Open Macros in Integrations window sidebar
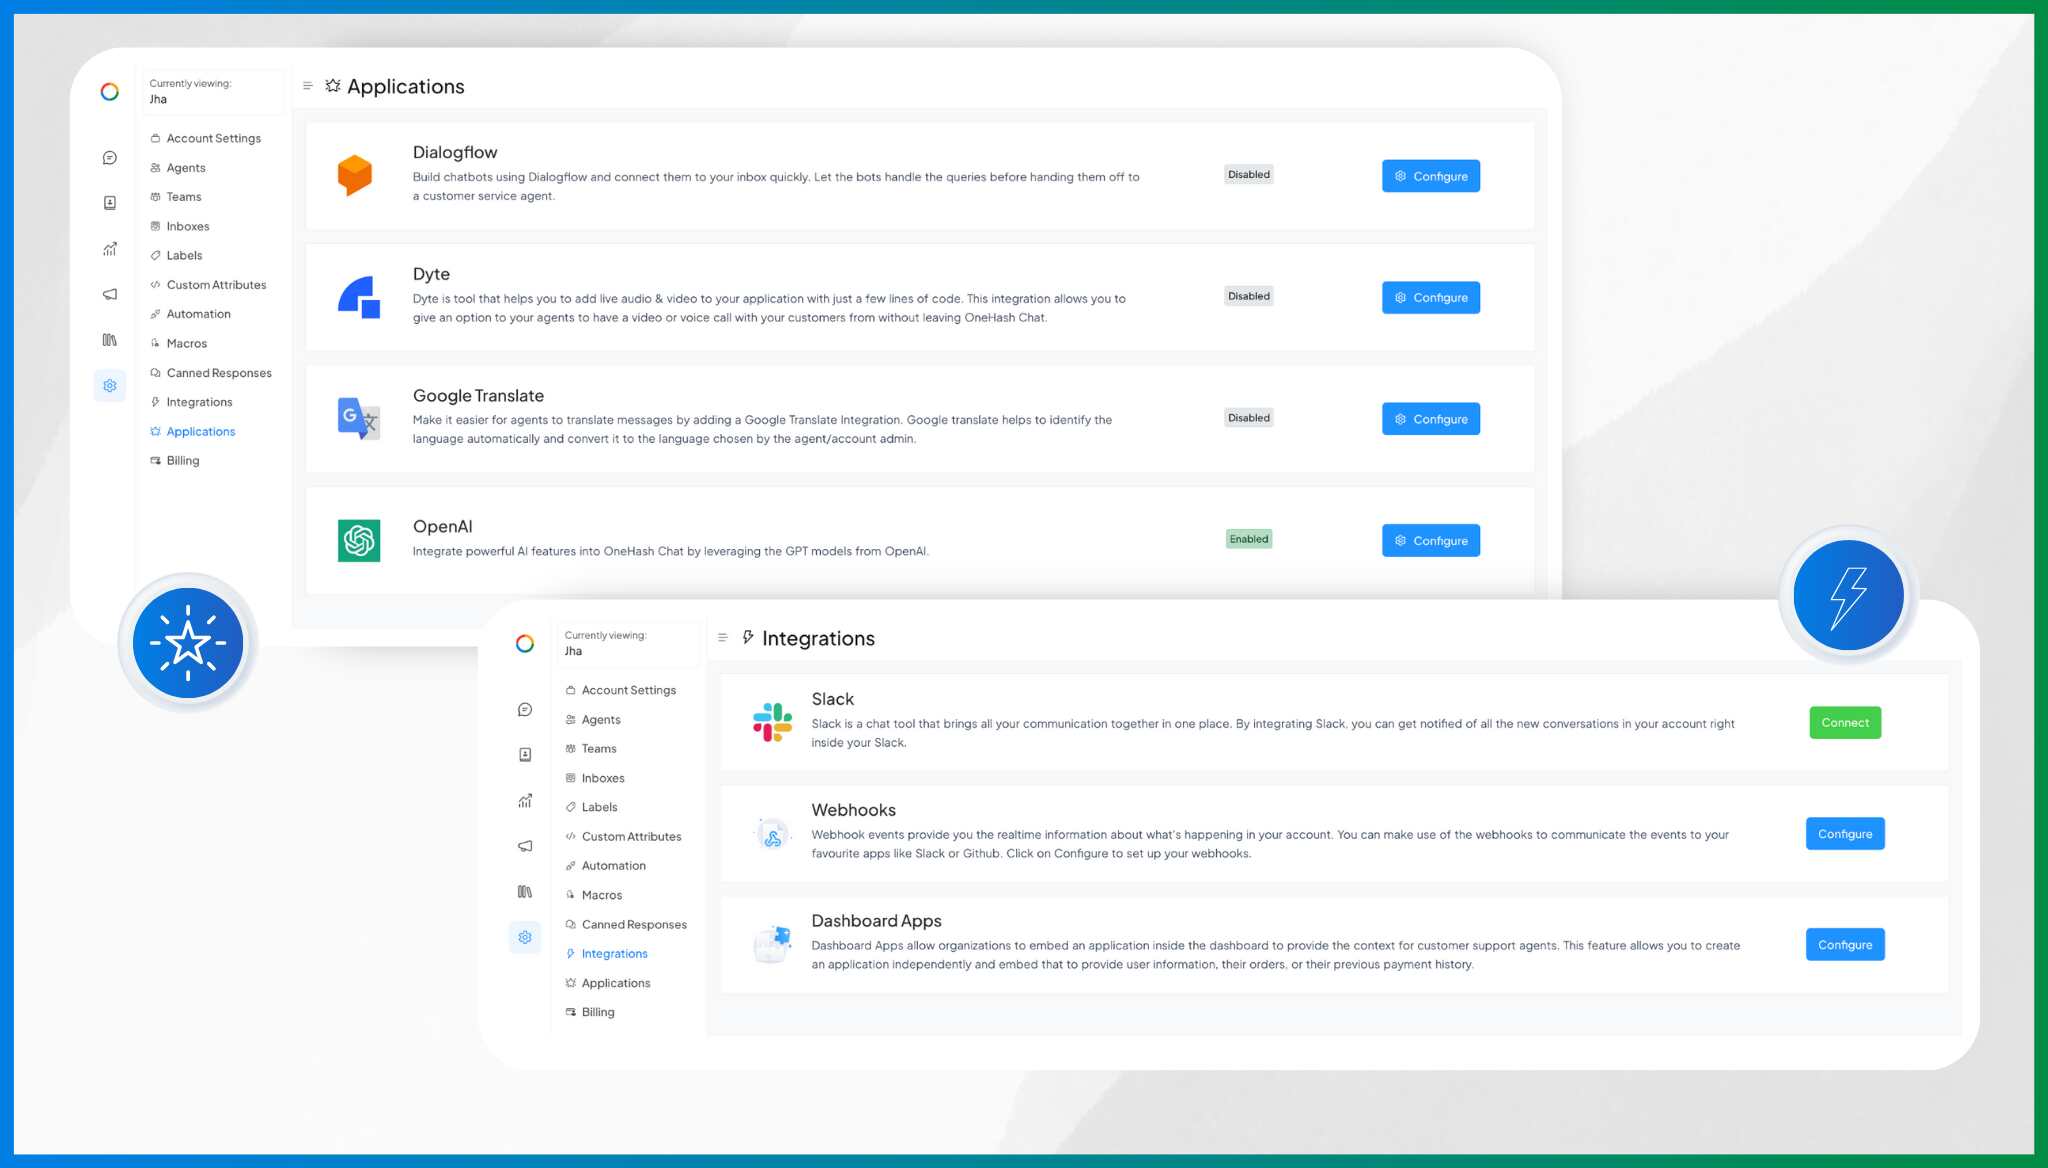The image size is (2048, 1168). [x=594, y=896]
